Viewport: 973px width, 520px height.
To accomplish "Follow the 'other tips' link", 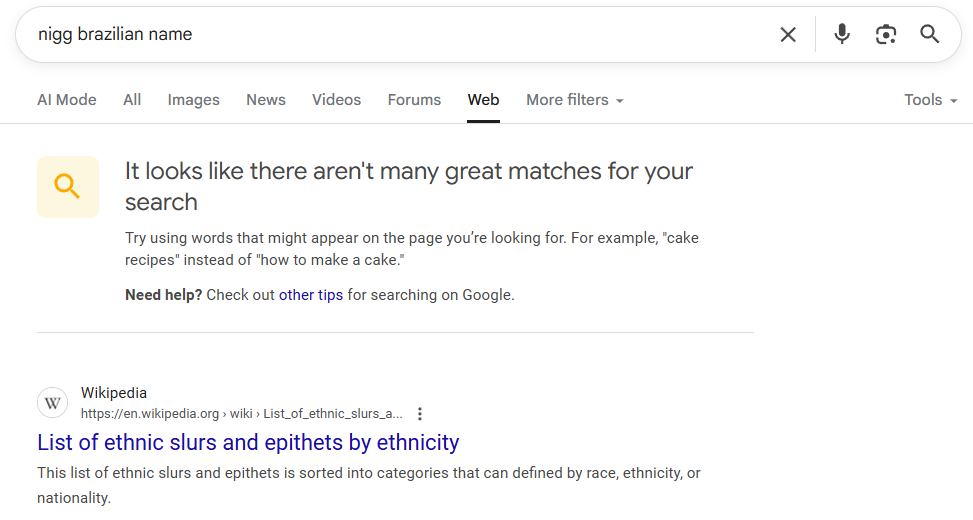I will coord(311,295).
